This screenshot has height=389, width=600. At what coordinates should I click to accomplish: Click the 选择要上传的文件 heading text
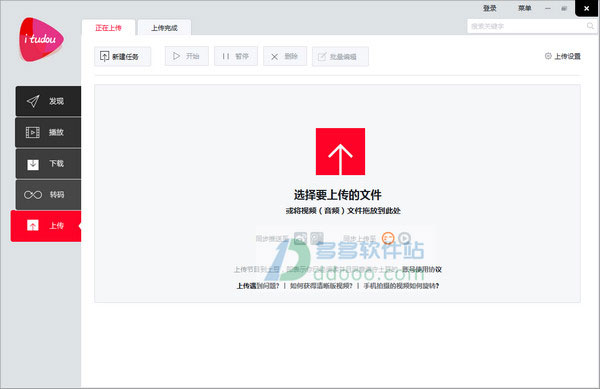338,195
